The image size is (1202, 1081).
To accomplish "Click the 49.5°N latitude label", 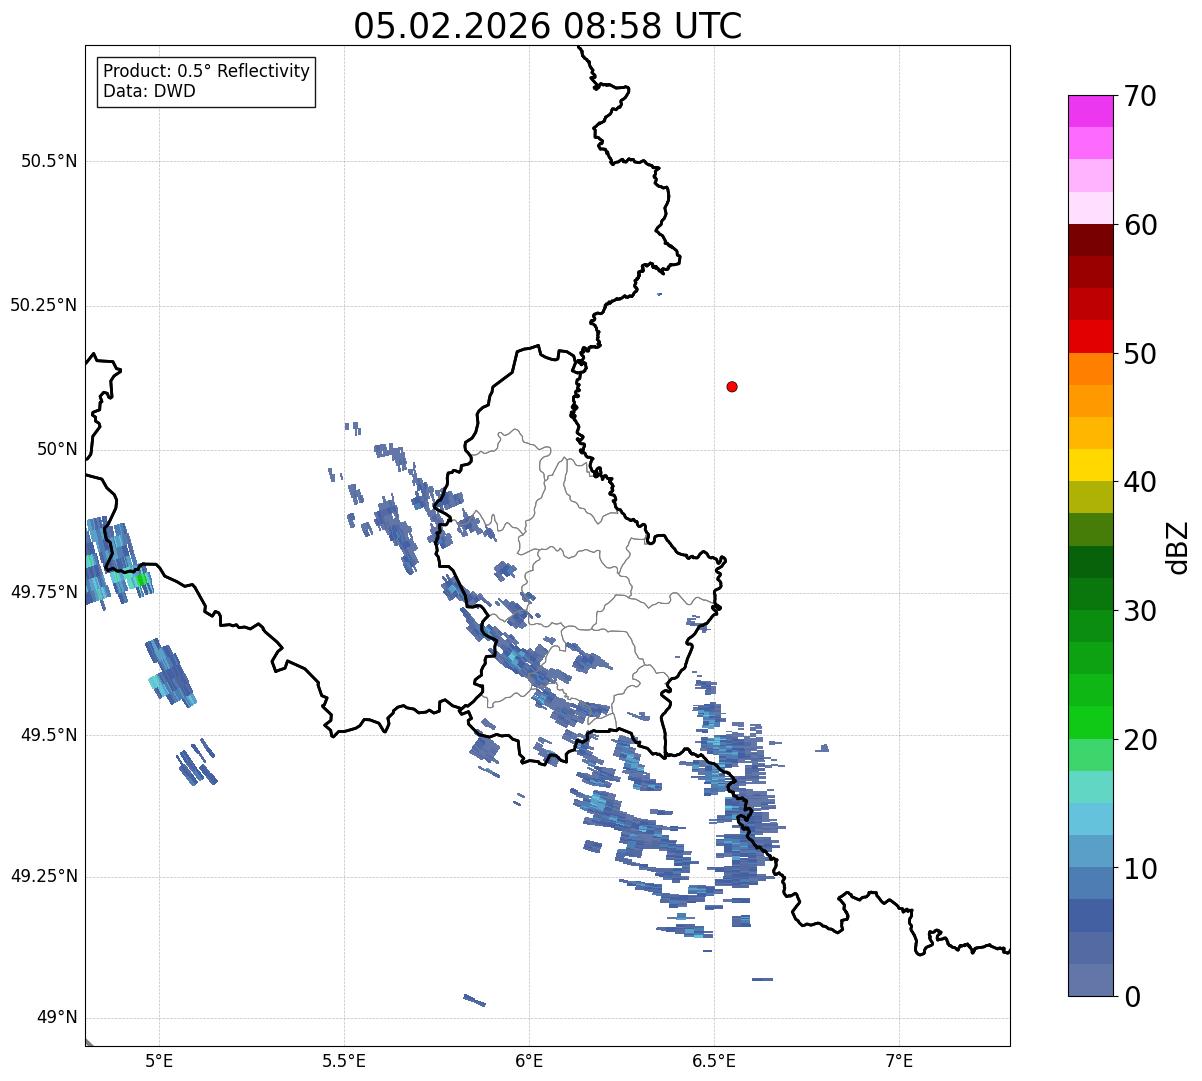I will pyautogui.click(x=49, y=735).
